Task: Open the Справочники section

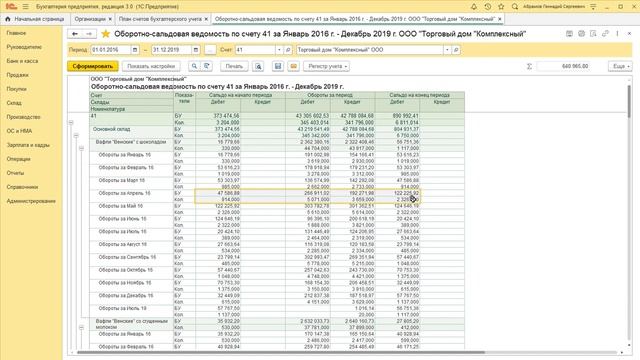Action: pos(22,187)
